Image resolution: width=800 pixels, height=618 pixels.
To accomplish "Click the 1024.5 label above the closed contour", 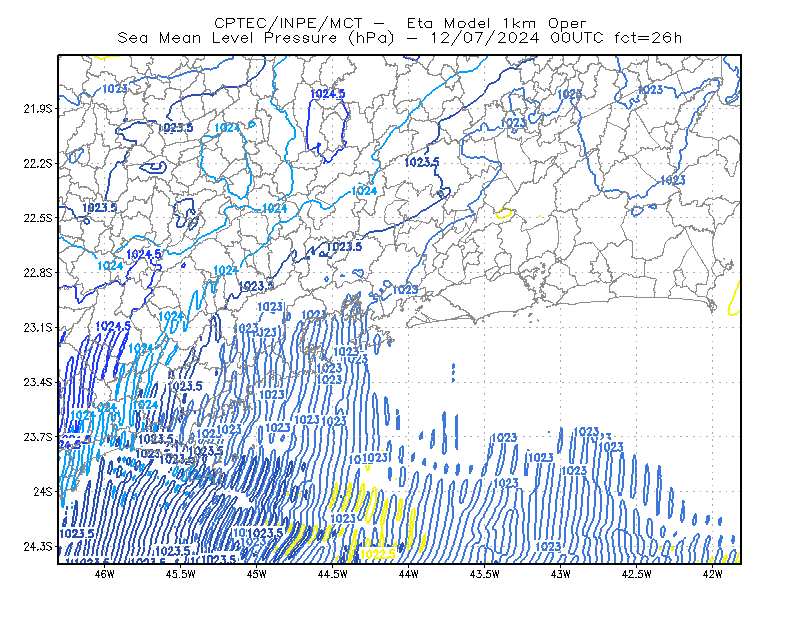I will [x=328, y=94].
